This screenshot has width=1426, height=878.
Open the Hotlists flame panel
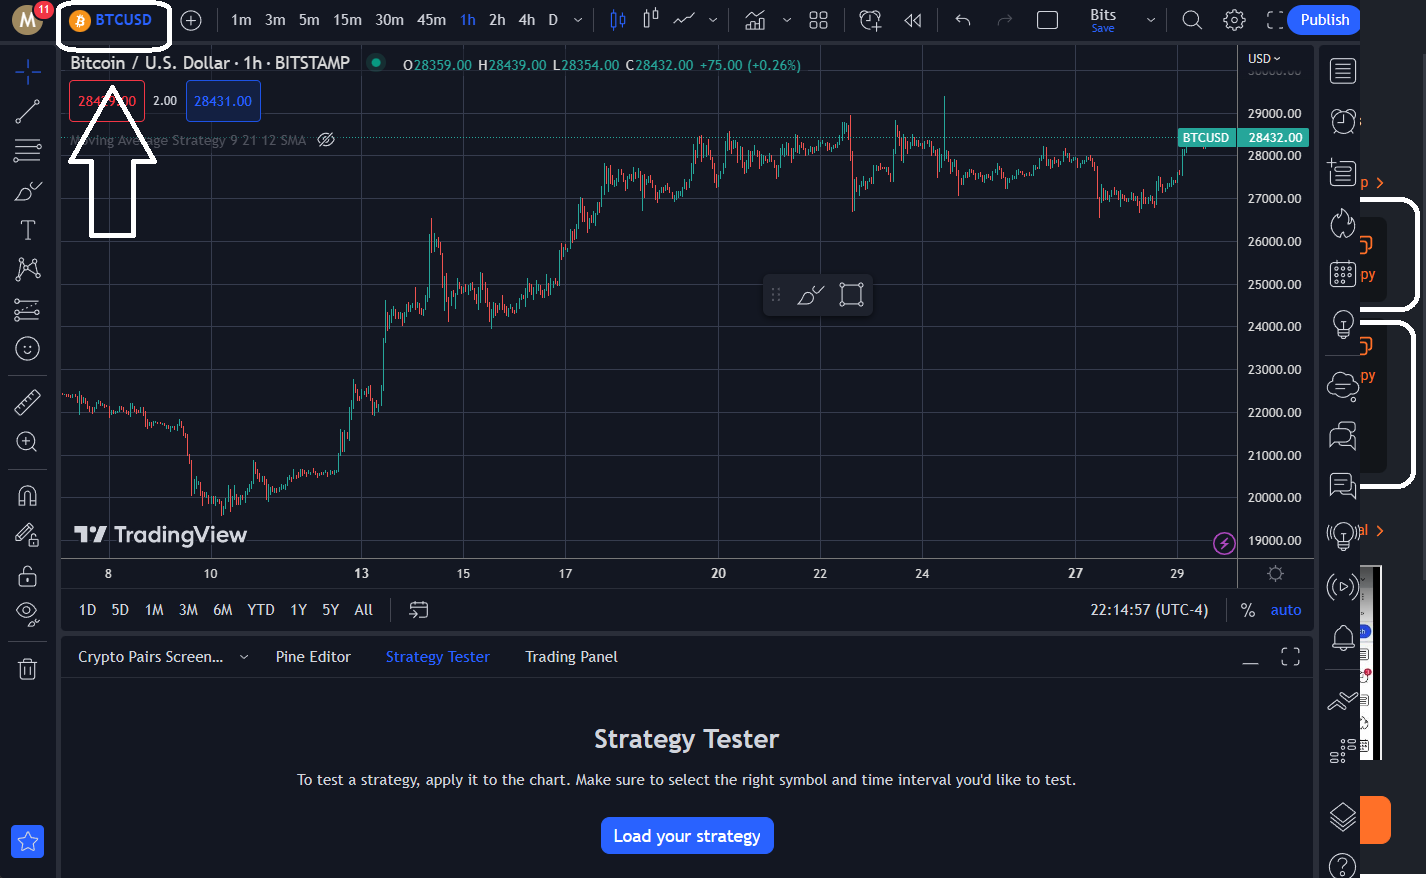point(1343,223)
